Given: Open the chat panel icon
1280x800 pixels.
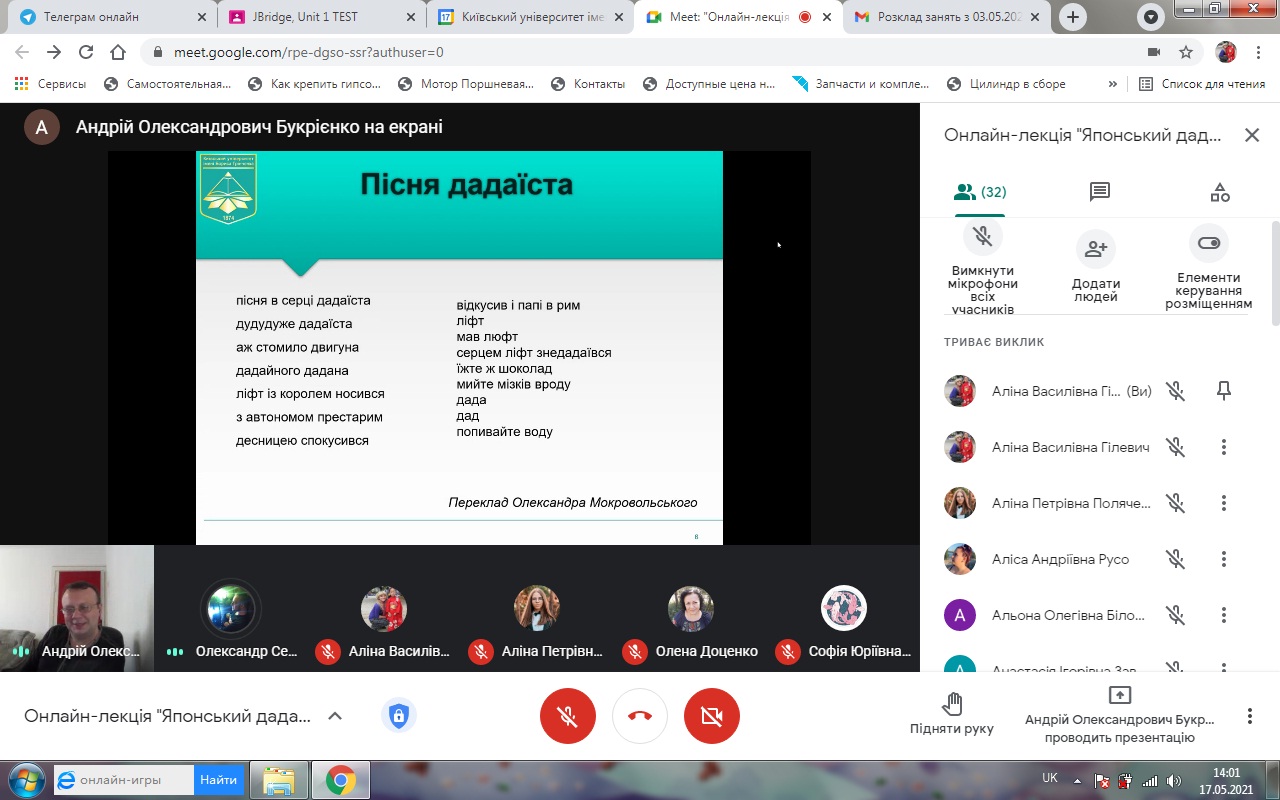Looking at the screenshot, I should 1100,192.
